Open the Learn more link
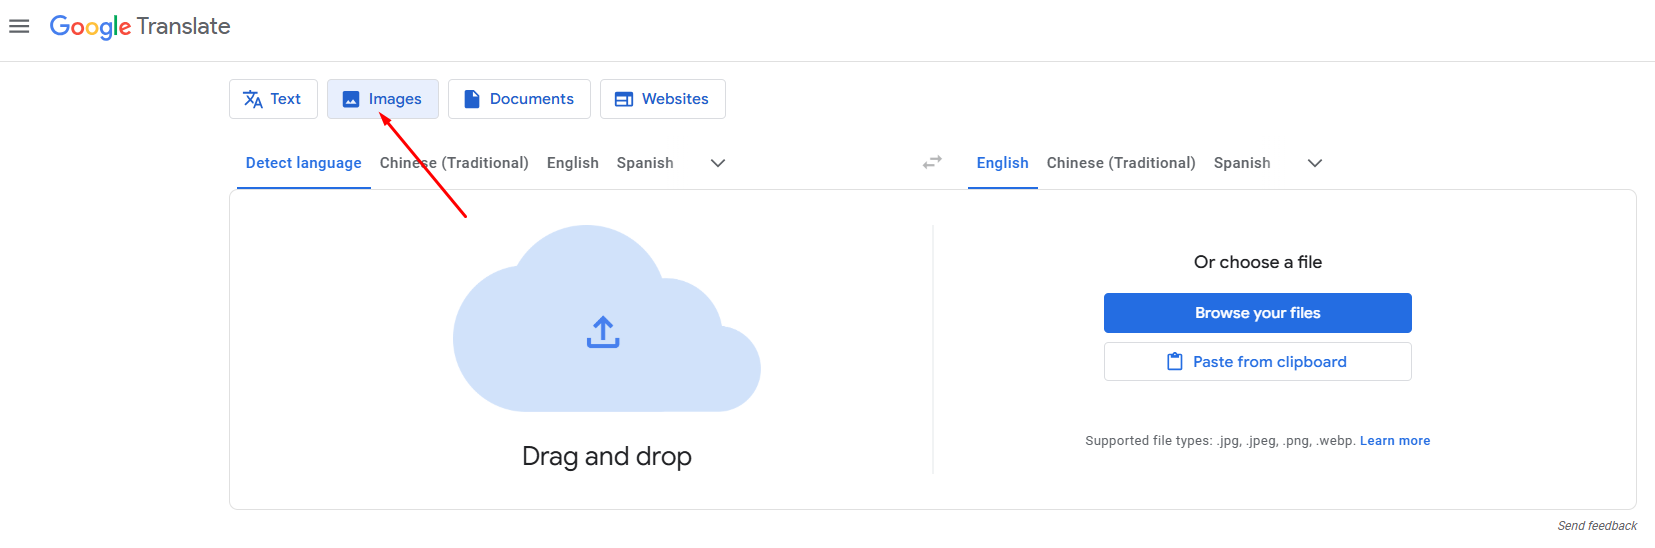Image resolution: width=1655 pixels, height=548 pixels. point(1394,441)
